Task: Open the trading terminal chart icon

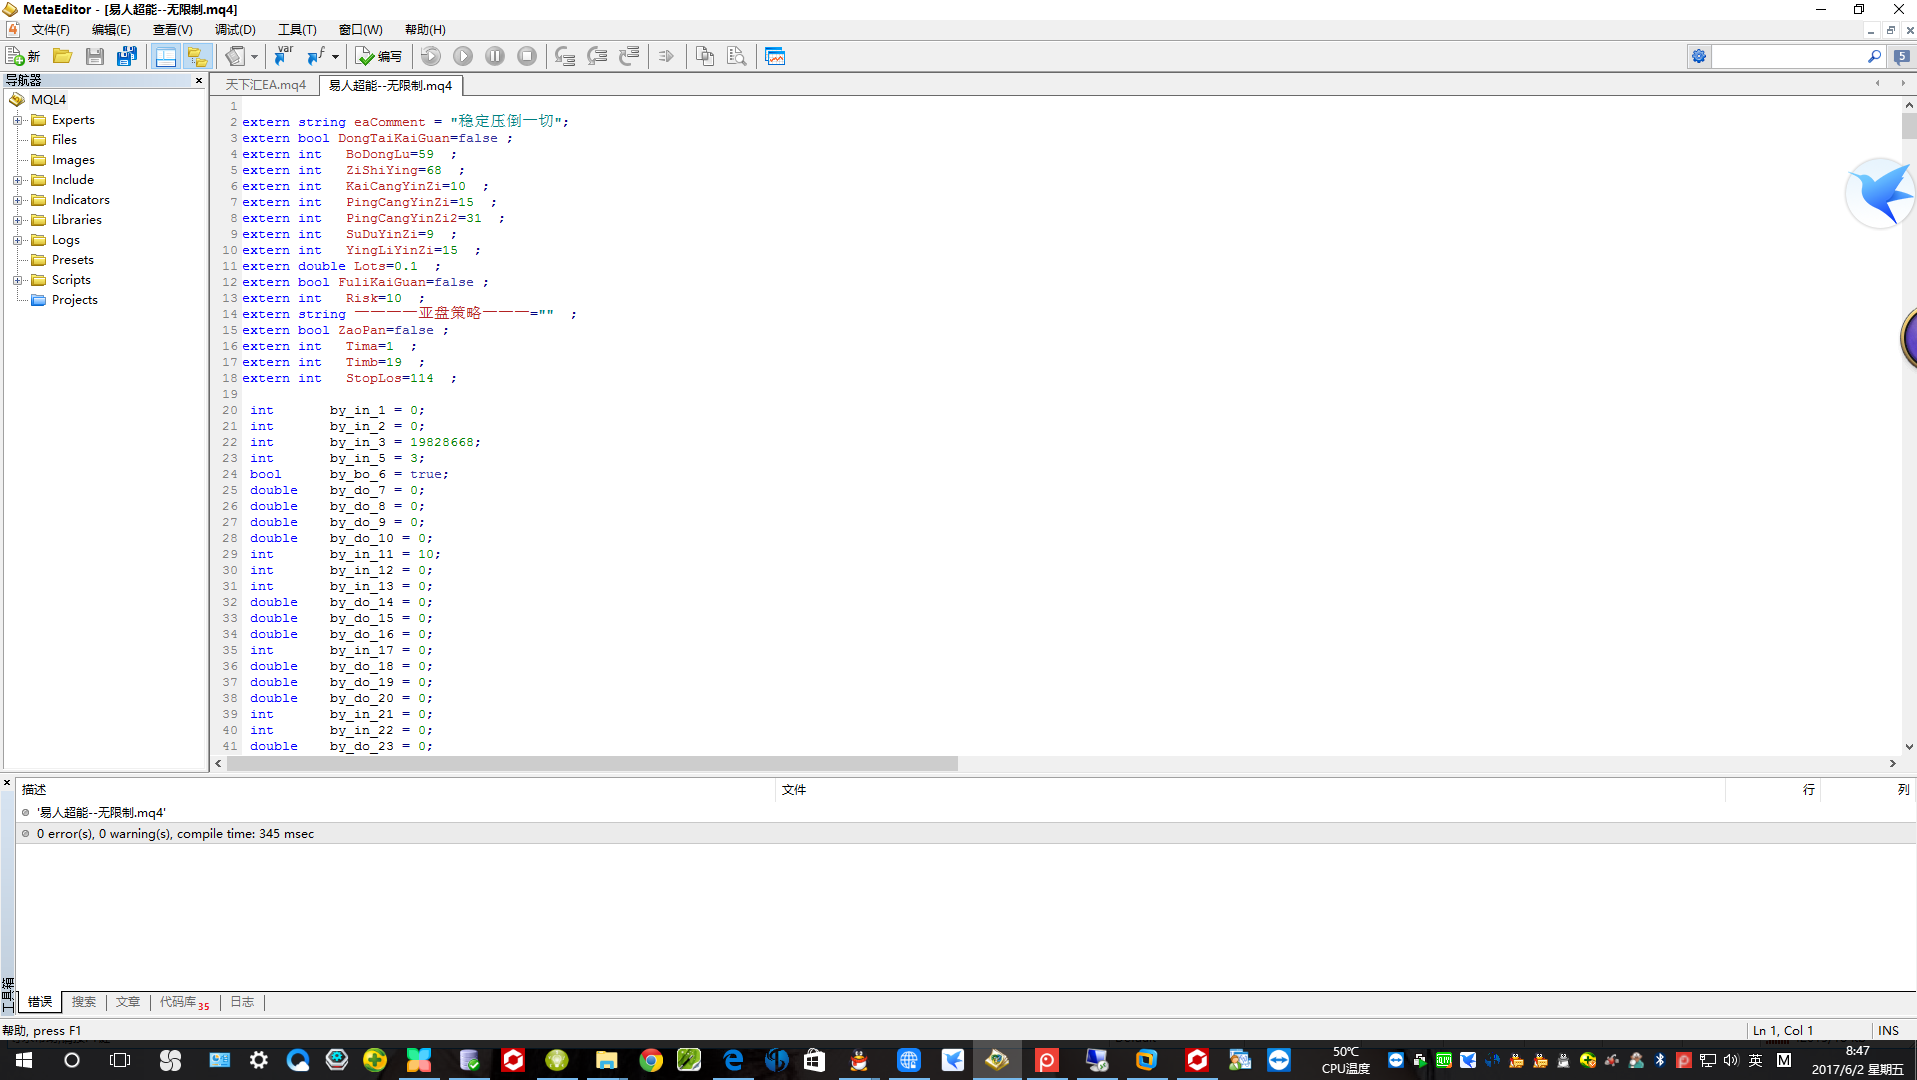Action: click(x=775, y=56)
